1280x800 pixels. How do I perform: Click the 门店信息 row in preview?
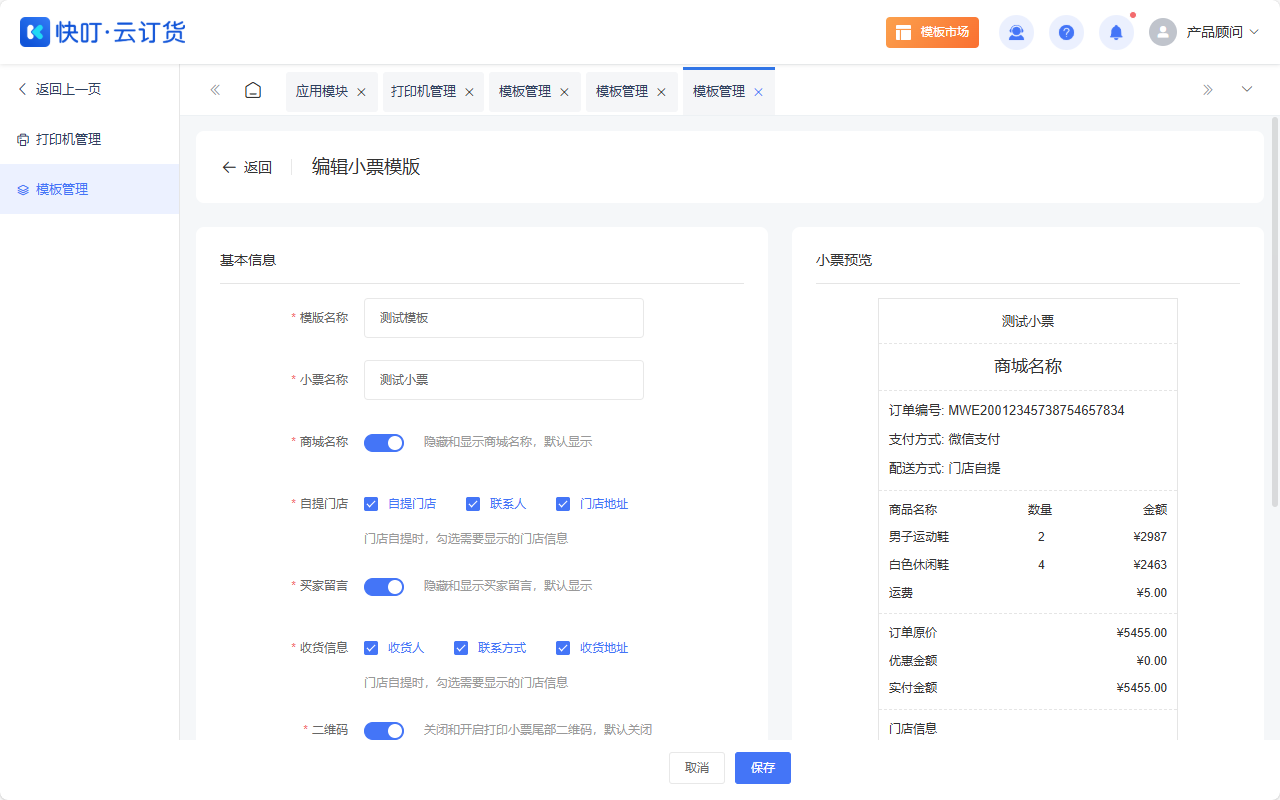click(x=913, y=728)
